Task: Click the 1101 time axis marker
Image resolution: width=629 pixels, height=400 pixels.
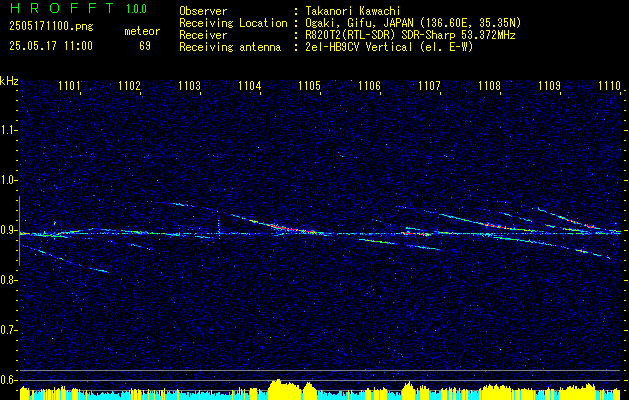Action: [x=69, y=85]
